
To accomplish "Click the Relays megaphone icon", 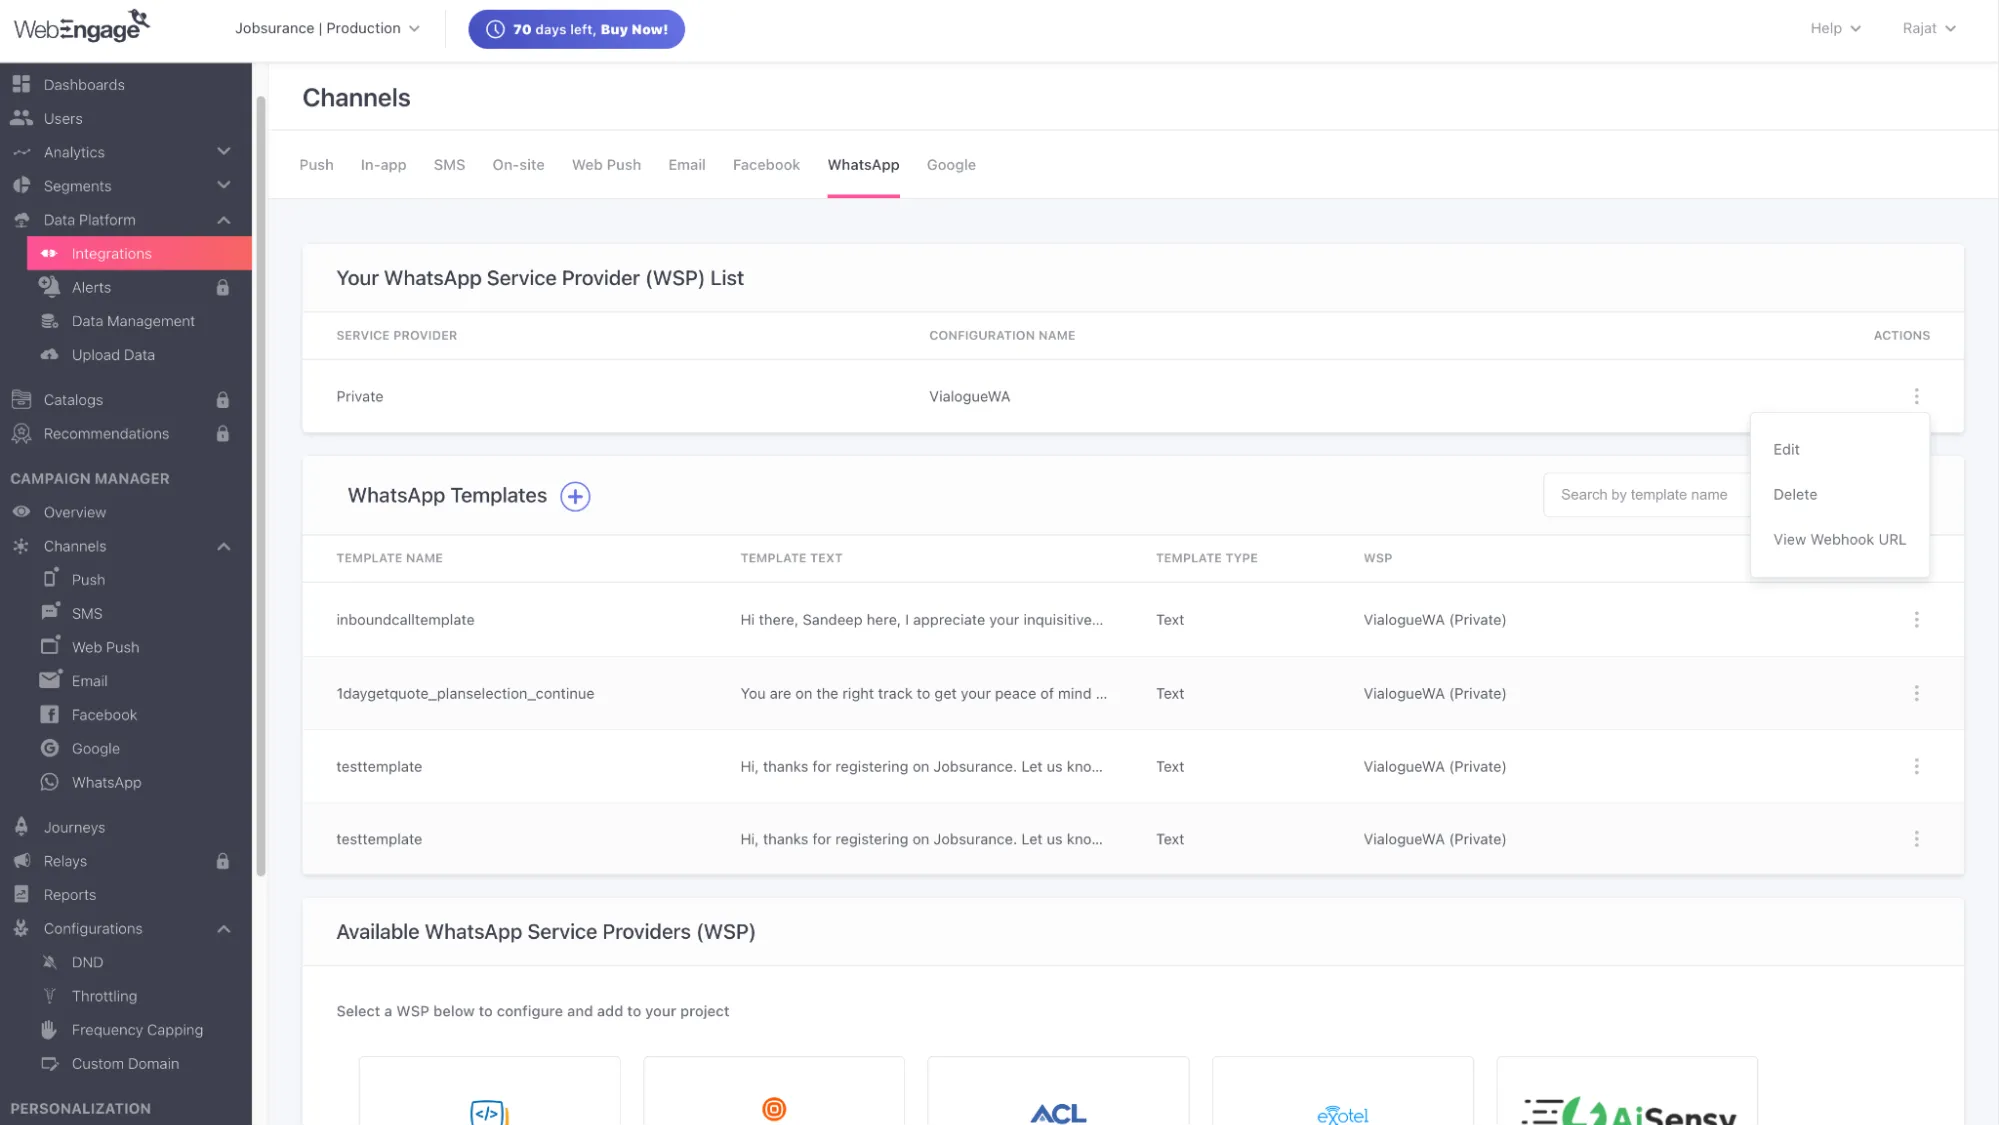I will [x=21, y=861].
